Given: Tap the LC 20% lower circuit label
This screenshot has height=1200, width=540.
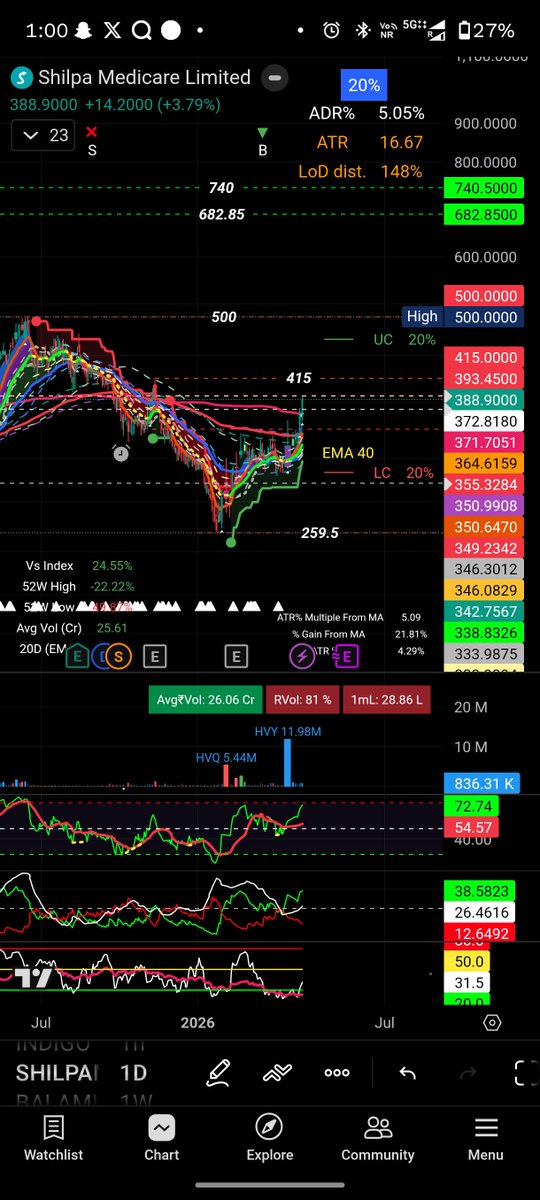Looking at the screenshot, I should pyautogui.click(x=404, y=472).
